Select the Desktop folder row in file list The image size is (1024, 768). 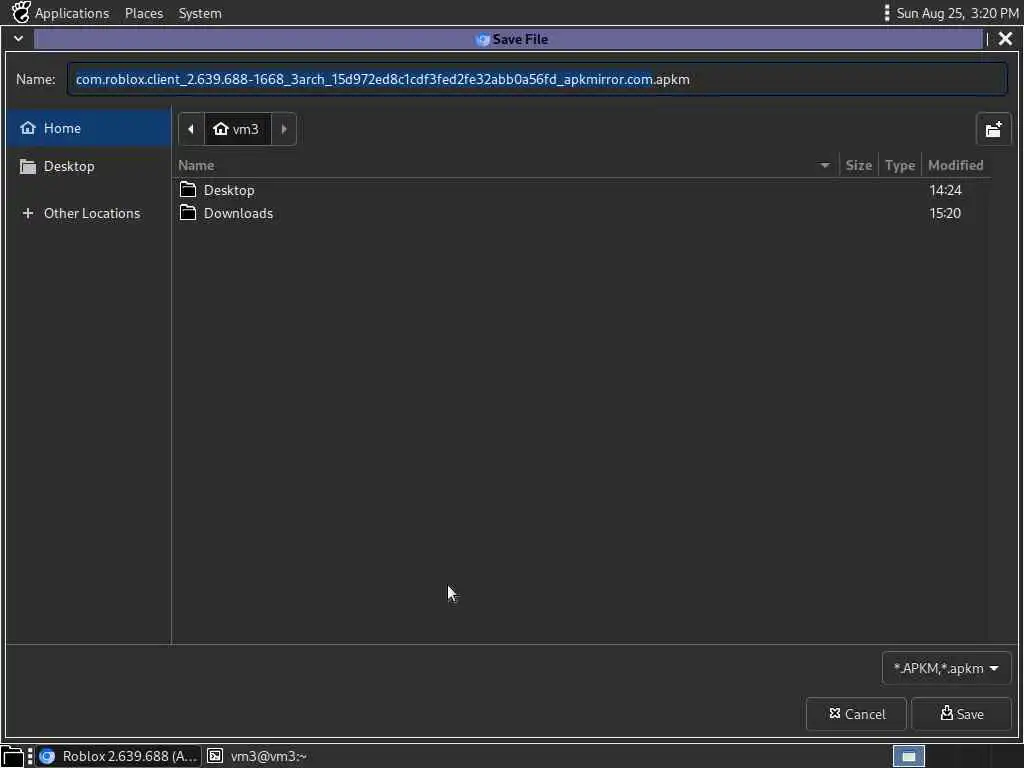pyautogui.click(x=583, y=190)
